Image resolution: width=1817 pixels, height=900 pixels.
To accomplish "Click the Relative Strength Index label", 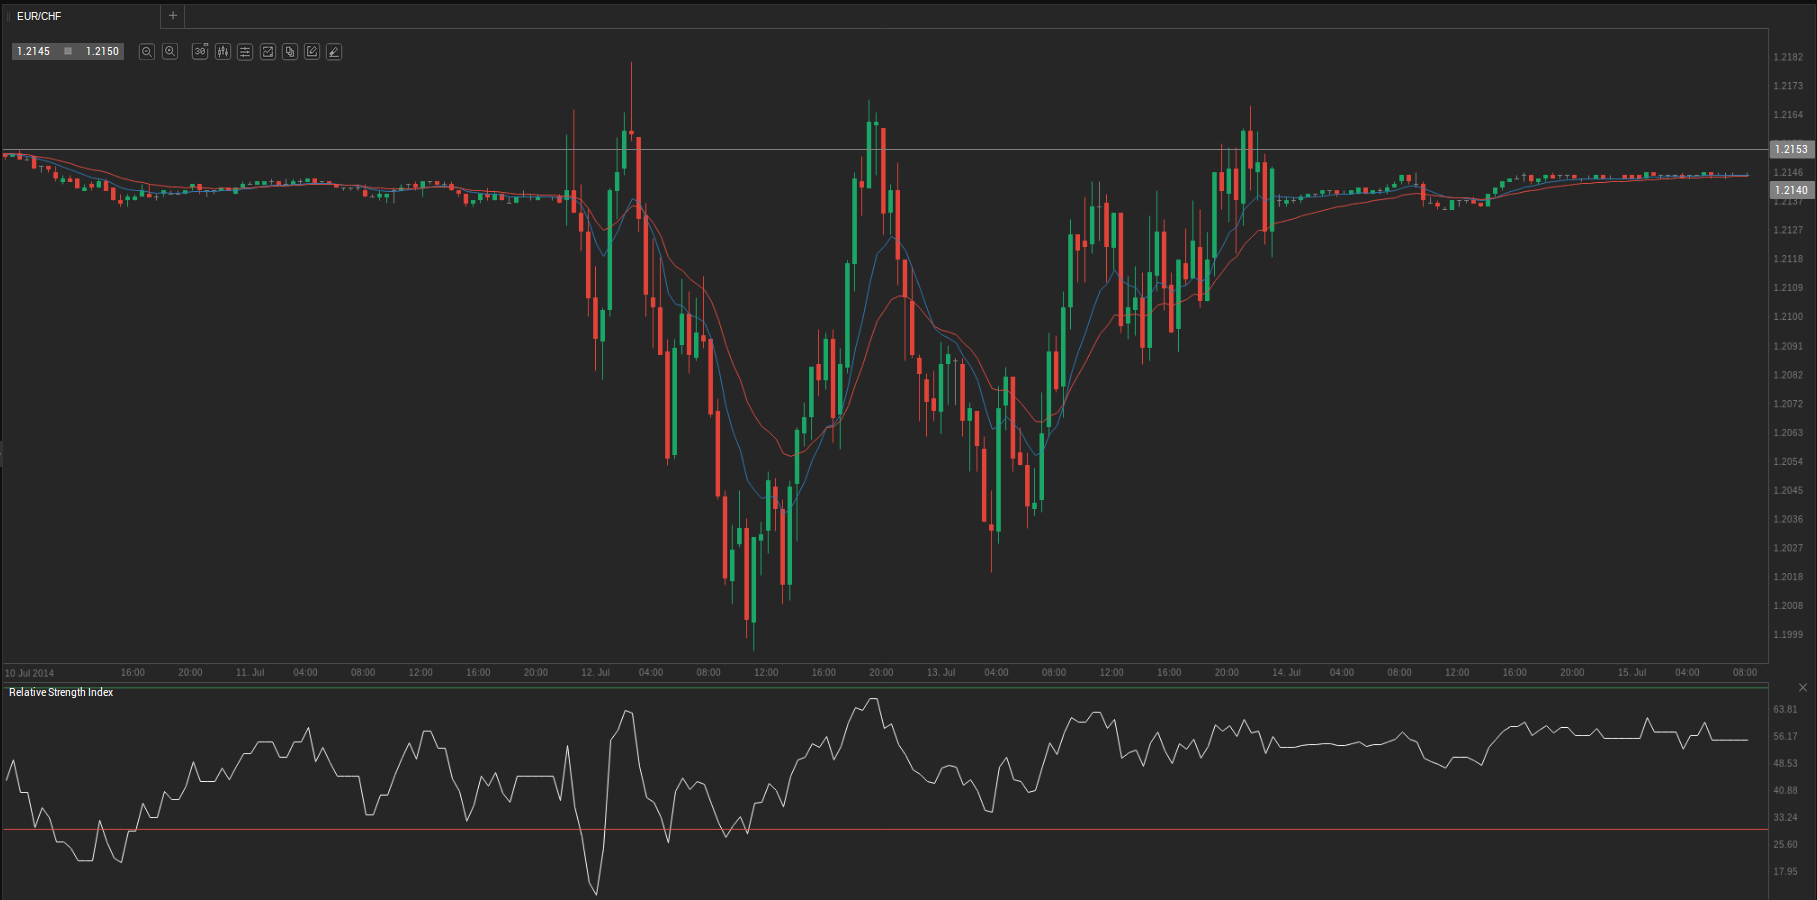I will [61, 692].
